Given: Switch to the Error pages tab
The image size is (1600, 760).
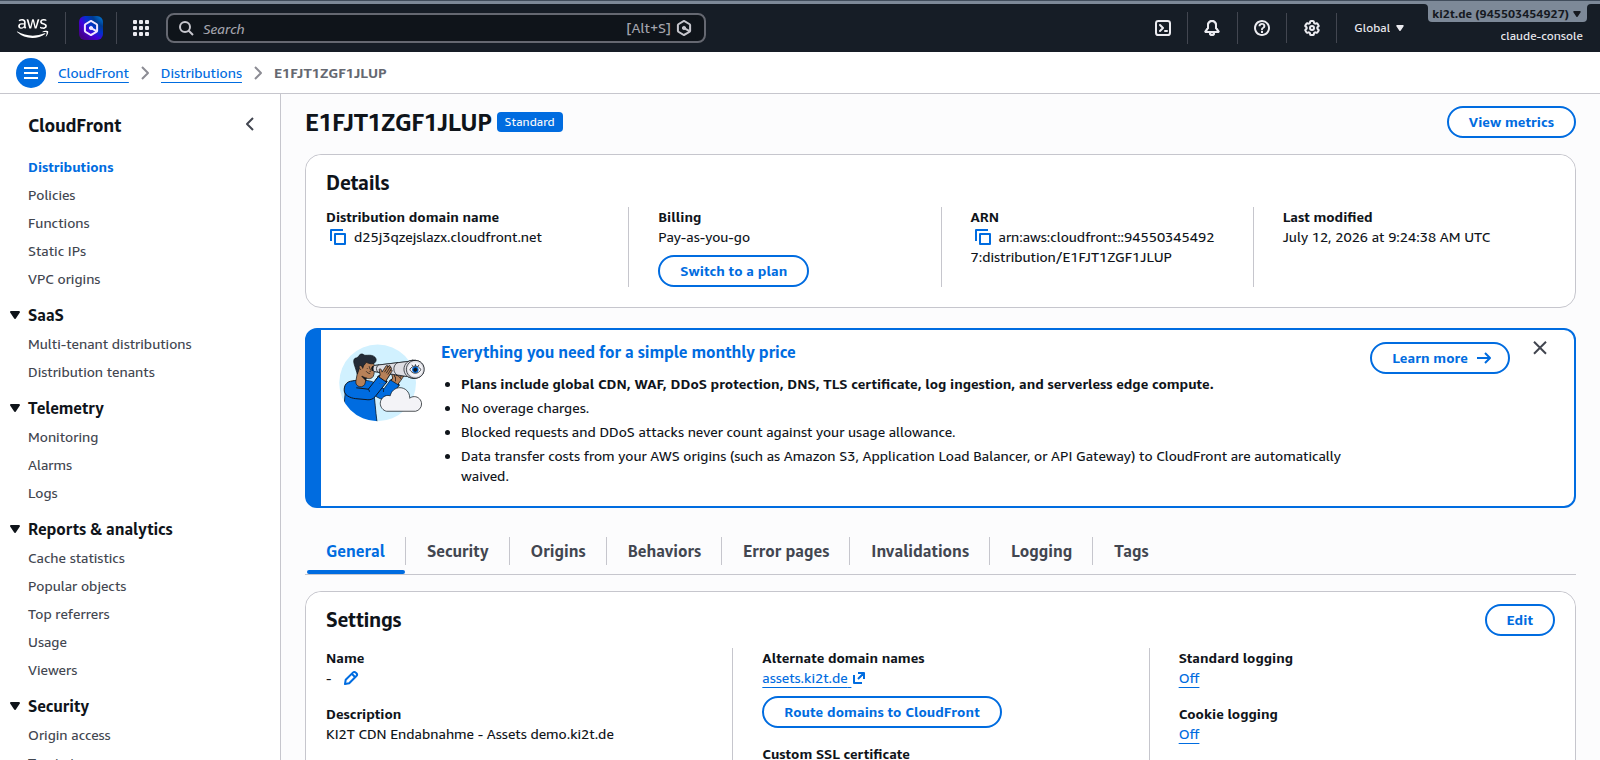Looking at the screenshot, I should pyautogui.click(x=786, y=551).
